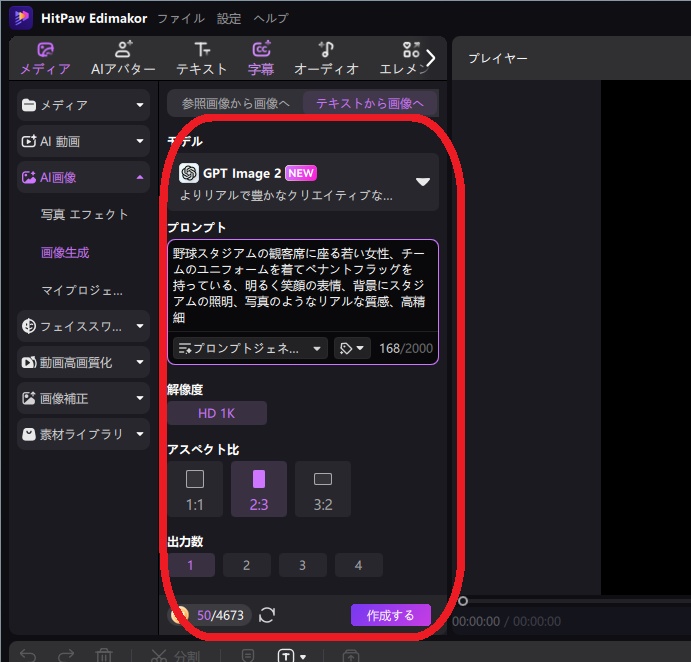Click the player progress slider handle

463,601
